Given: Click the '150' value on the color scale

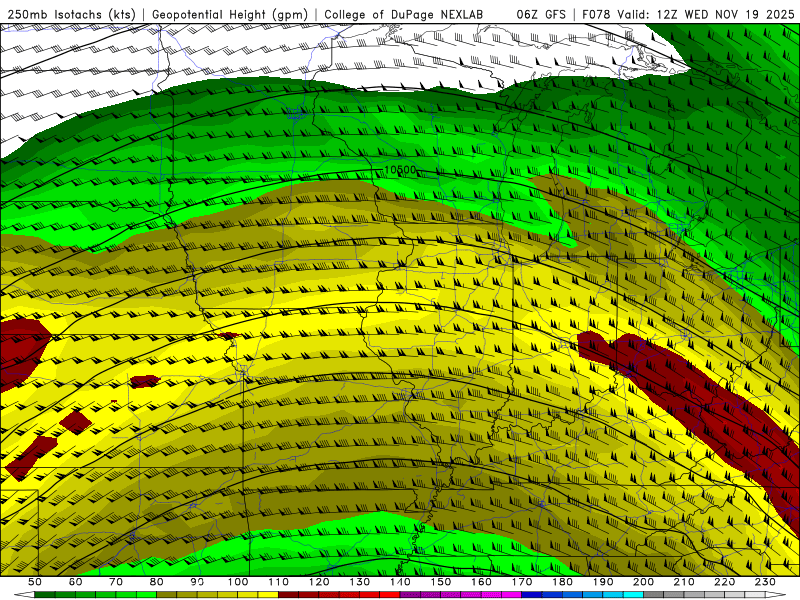Looking at the screenshot, I should [x=441, y=582].
